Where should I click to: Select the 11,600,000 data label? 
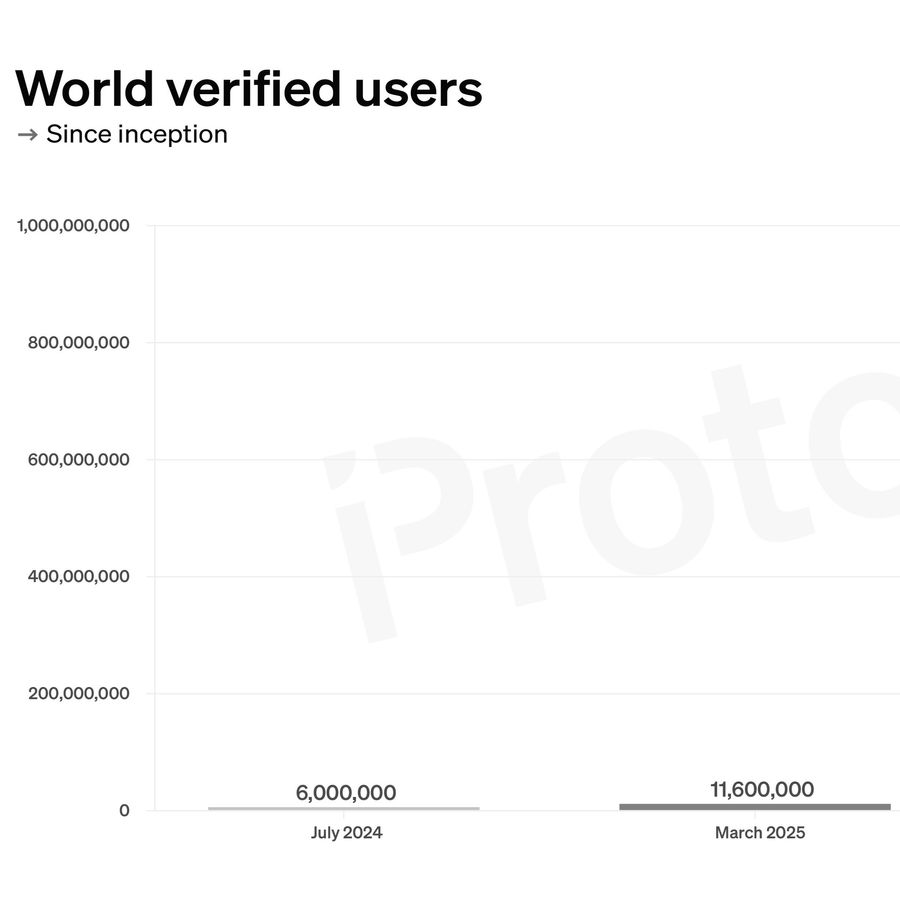762,789
